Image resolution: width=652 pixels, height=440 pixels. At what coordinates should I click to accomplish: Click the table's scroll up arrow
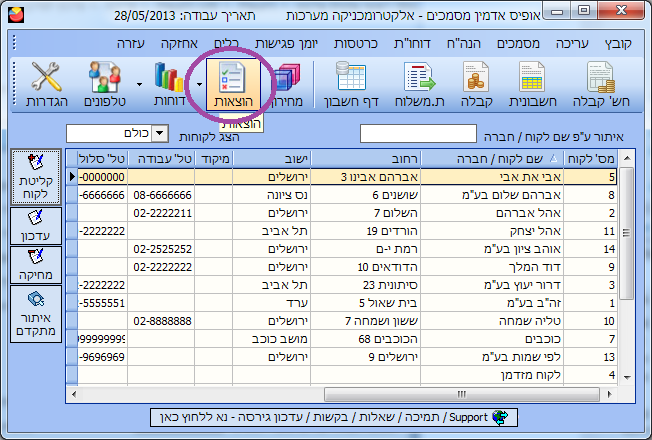tap(627, 158)
